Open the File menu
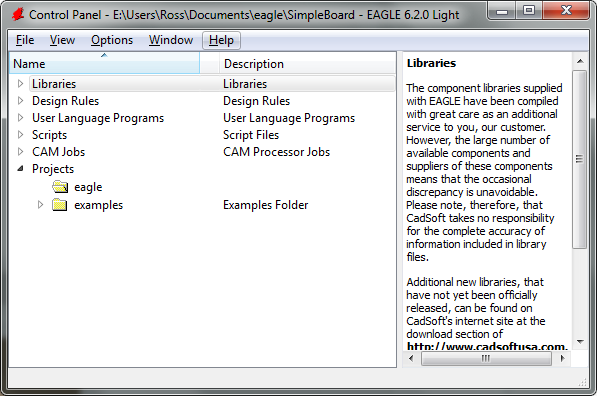The image size is (597, 396). [x=25, y=40]
